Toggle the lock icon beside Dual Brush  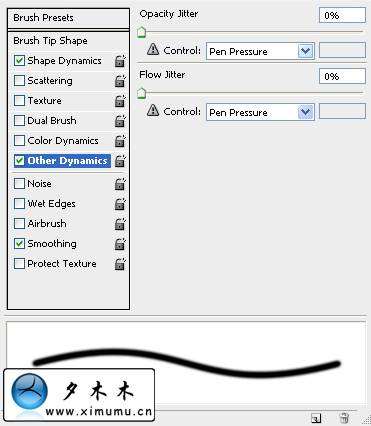click(120, 121)
